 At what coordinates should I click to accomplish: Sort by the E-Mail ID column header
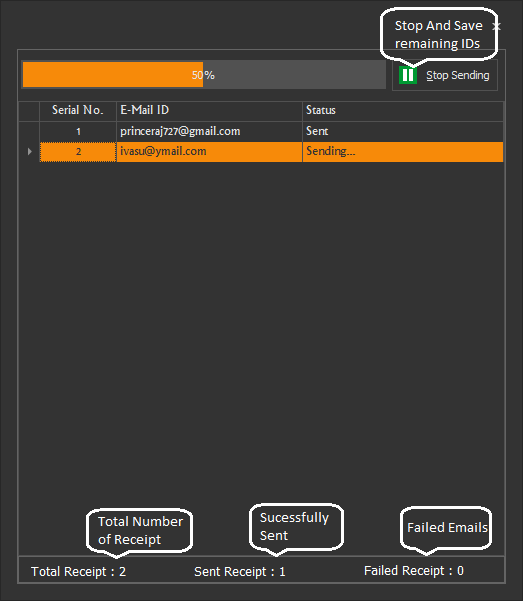pos(209,110)
